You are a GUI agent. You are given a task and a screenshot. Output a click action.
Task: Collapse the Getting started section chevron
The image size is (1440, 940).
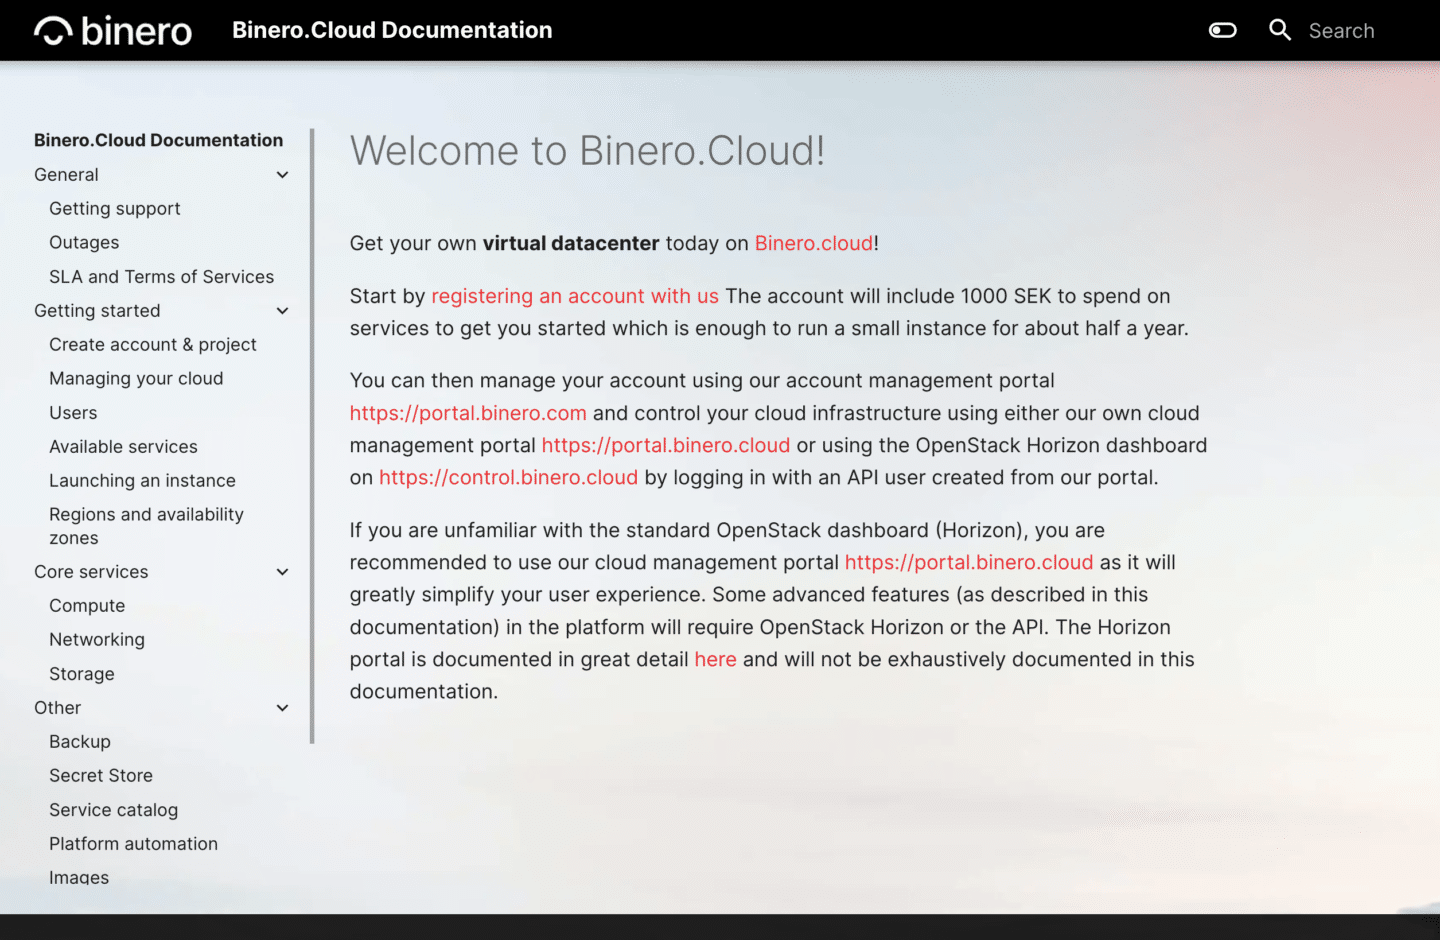click(282, 311)
